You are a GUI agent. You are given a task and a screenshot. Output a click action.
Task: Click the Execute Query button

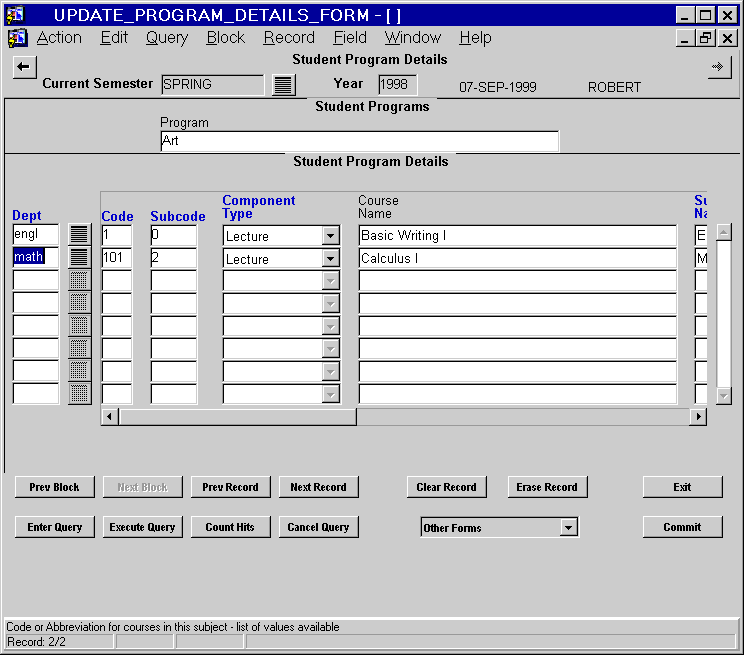pos(142,527)
